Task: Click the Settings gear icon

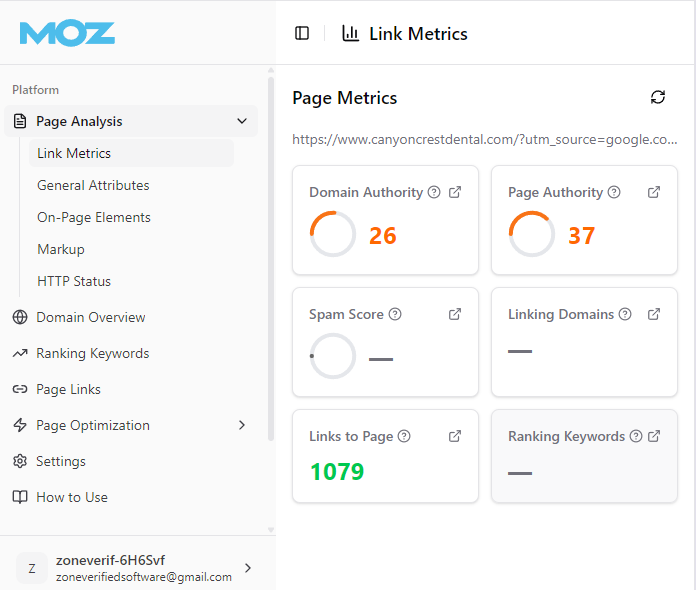Action: tap(20, 461)
